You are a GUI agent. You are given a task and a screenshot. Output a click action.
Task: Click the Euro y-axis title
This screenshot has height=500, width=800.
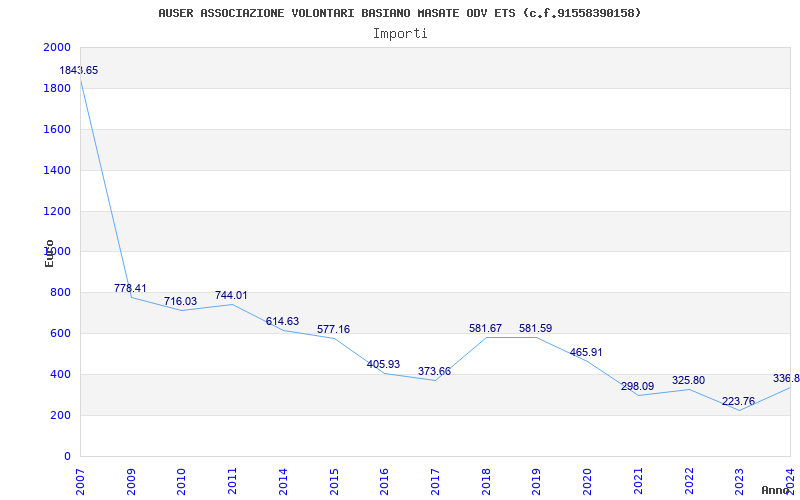click(49, 253)
